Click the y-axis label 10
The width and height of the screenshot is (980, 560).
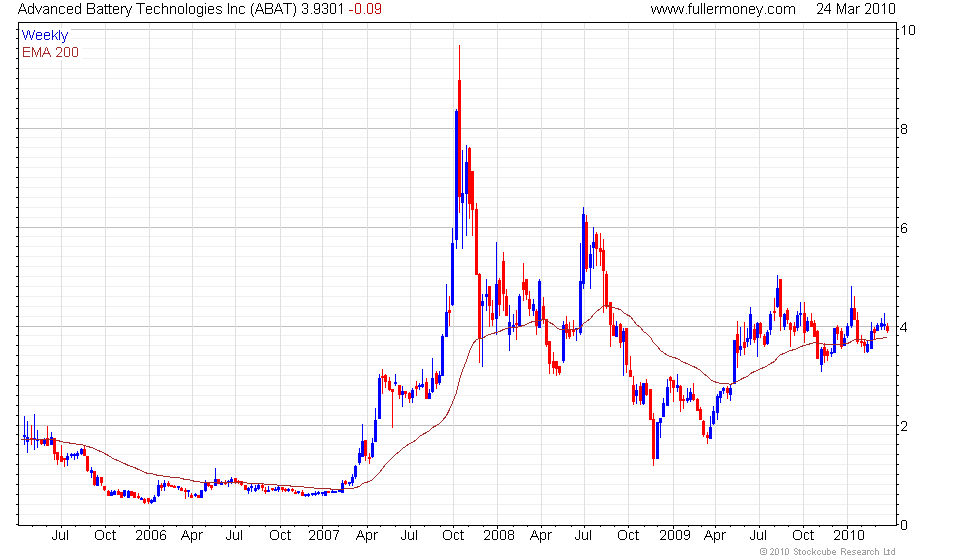(908, 30)
